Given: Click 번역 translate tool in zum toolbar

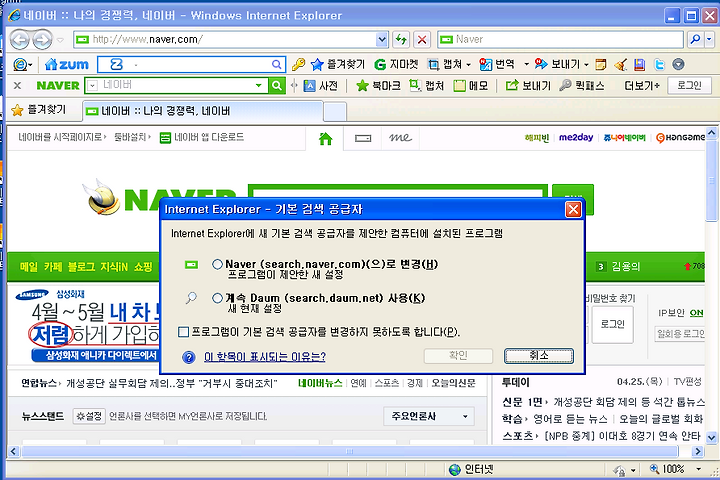Looking at the screenshot, I should 497,64.
